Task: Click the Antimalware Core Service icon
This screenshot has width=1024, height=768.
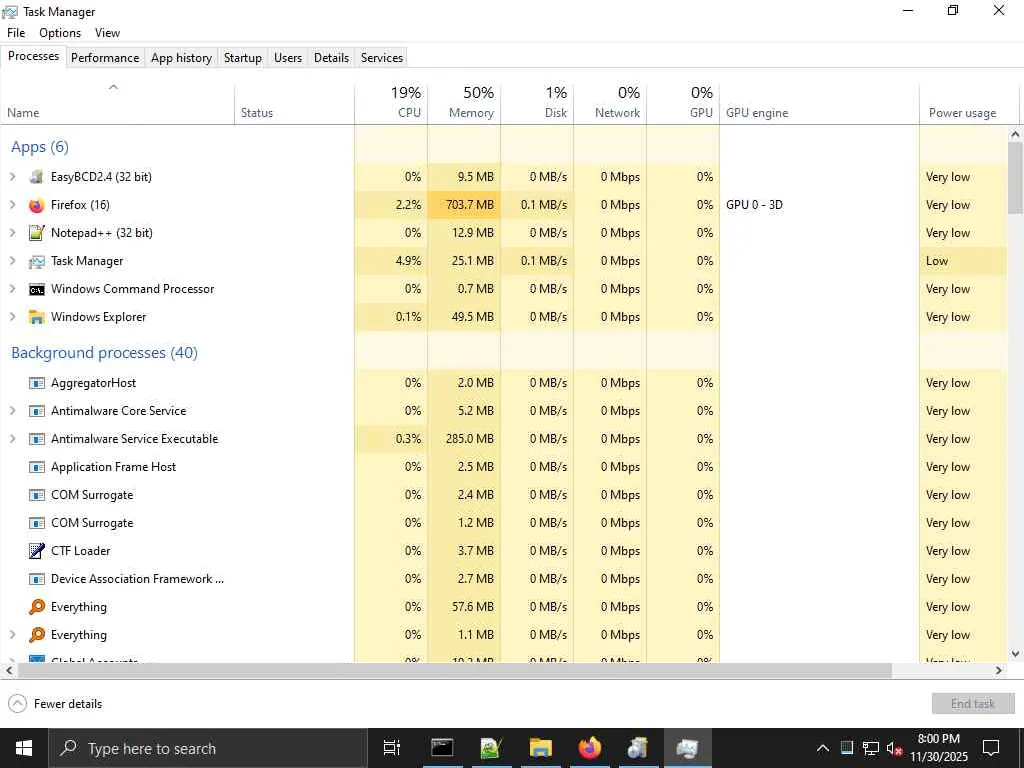Action: point(37,411)
